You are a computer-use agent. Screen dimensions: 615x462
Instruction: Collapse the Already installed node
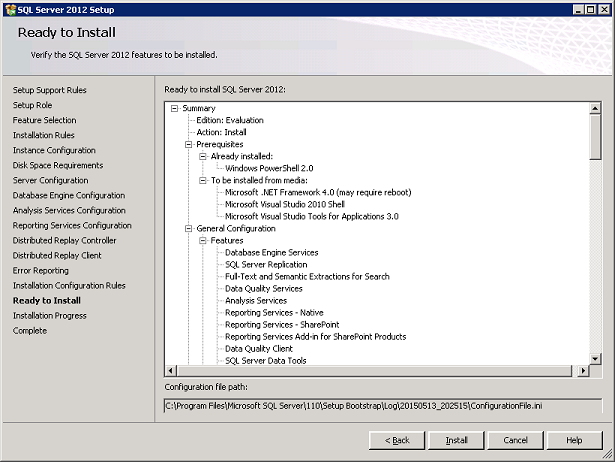(203, 156)
